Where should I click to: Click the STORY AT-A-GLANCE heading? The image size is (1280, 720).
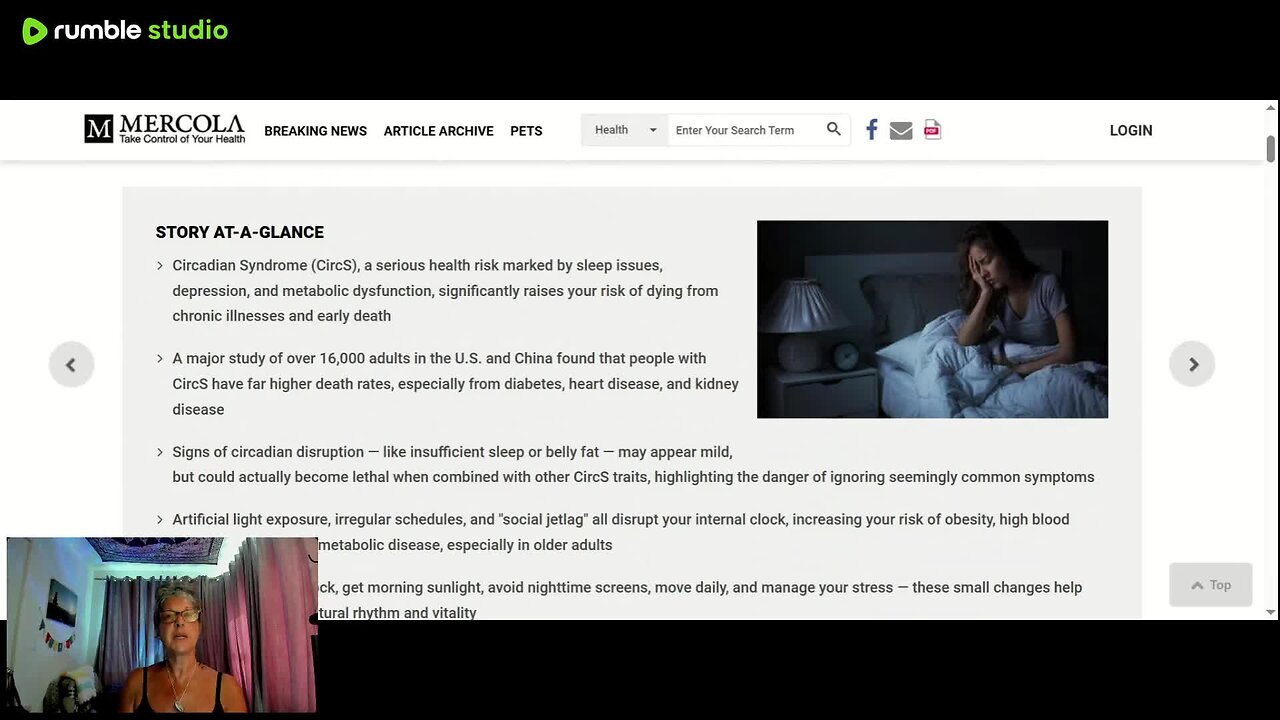[240, 232]
